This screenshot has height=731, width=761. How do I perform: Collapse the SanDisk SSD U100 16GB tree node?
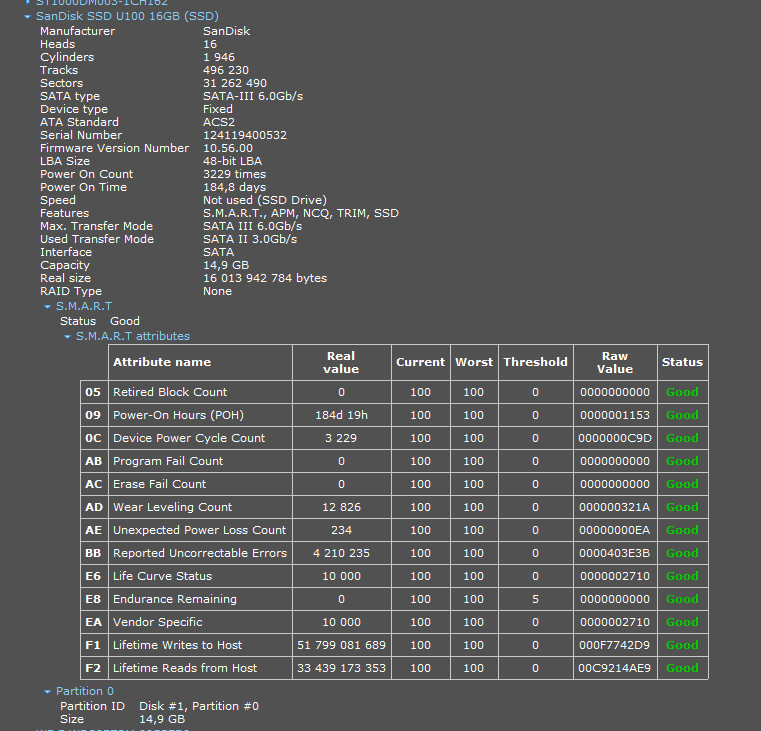[x=28, y=17]
